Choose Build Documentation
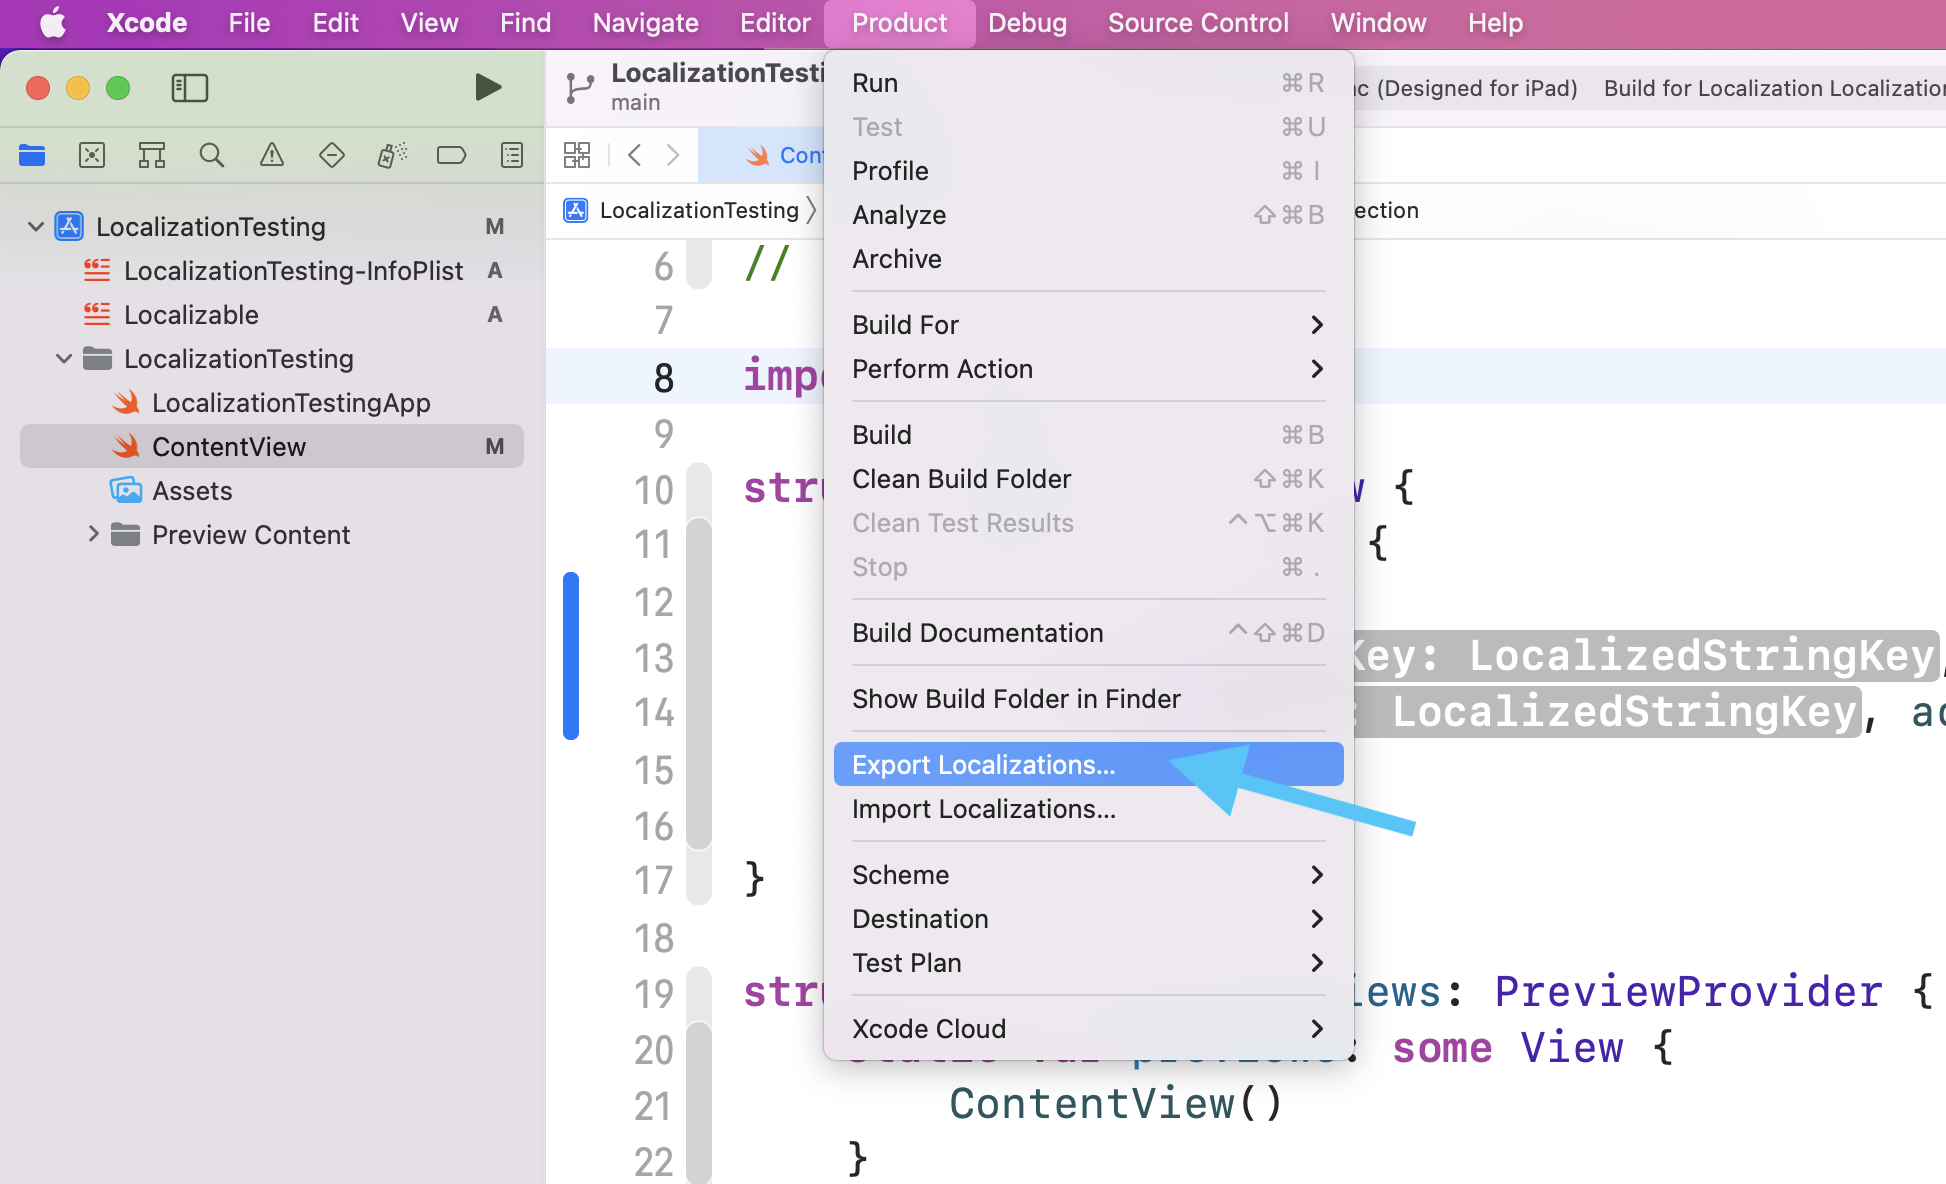Screen dimensions: 1946x1184 click(1088, 633)
